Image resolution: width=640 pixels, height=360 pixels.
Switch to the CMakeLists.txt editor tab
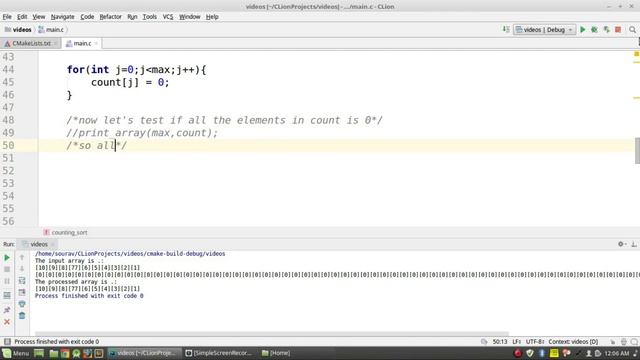31,43
